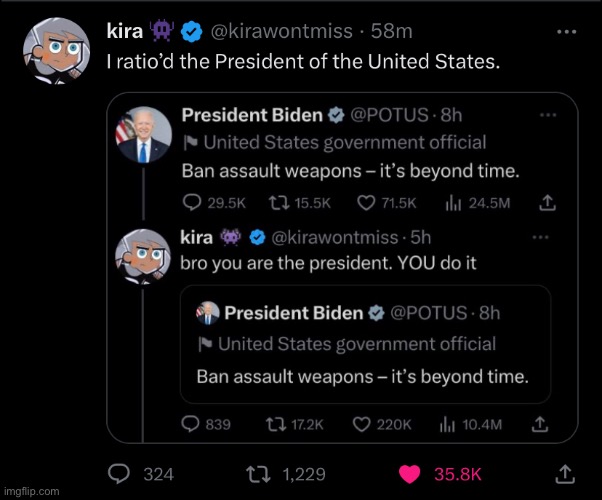View analytics for Biden's tweet at 24.5M
Screen dimensions: 602x500
click(x=450, y=202)
